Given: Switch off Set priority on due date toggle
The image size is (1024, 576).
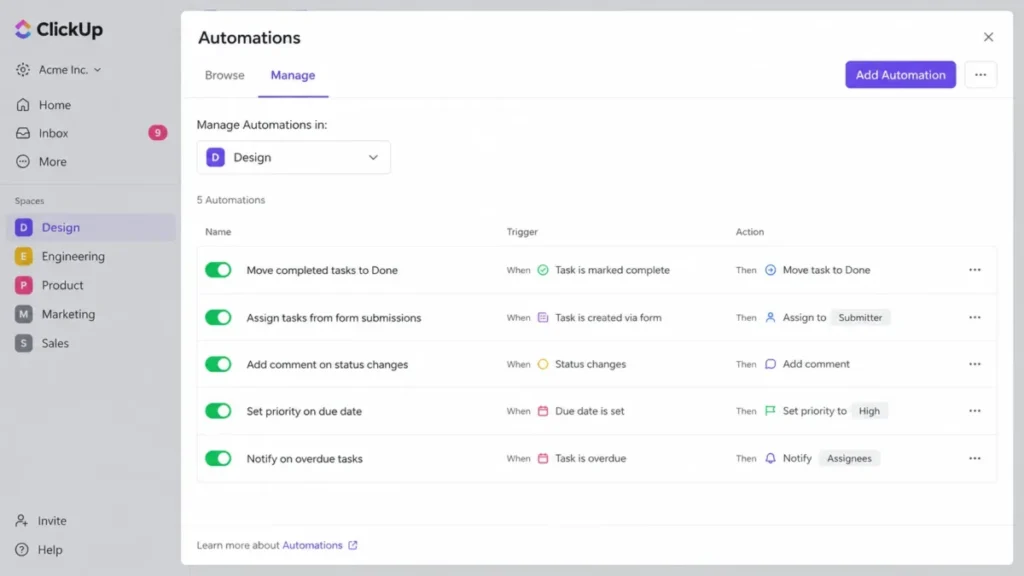Looking at the screenshot, I should pyautogui.click(x=218, y=411).
